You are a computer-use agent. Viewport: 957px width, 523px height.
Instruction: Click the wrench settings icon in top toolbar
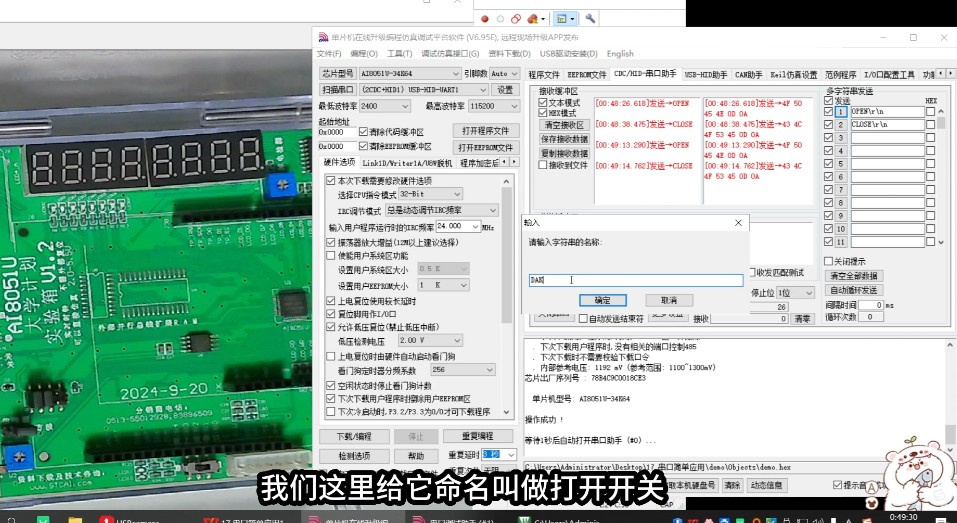(x=590, y=19)
